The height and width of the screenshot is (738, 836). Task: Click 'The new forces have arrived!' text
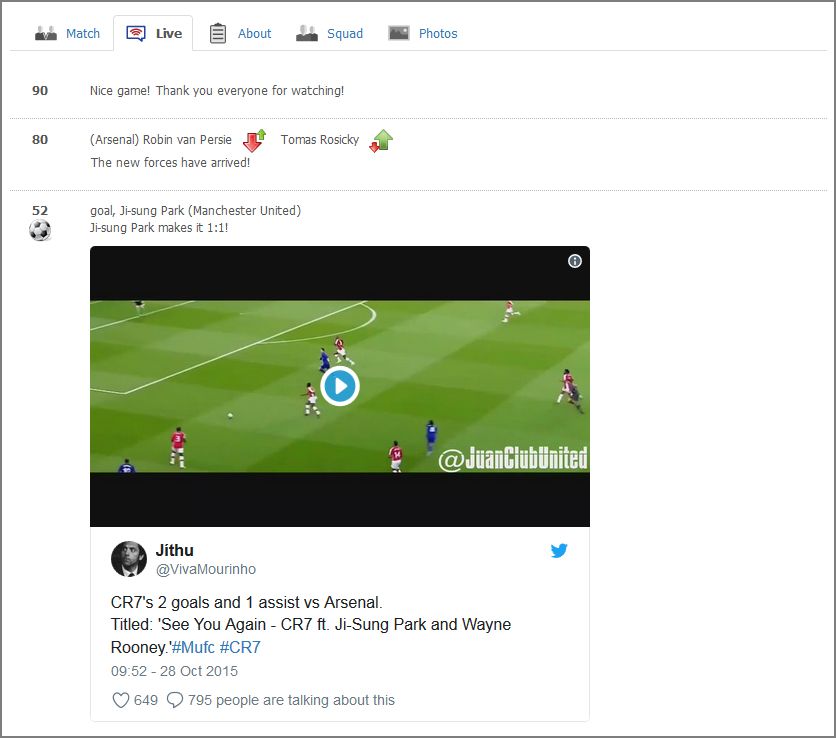[170, 163]
